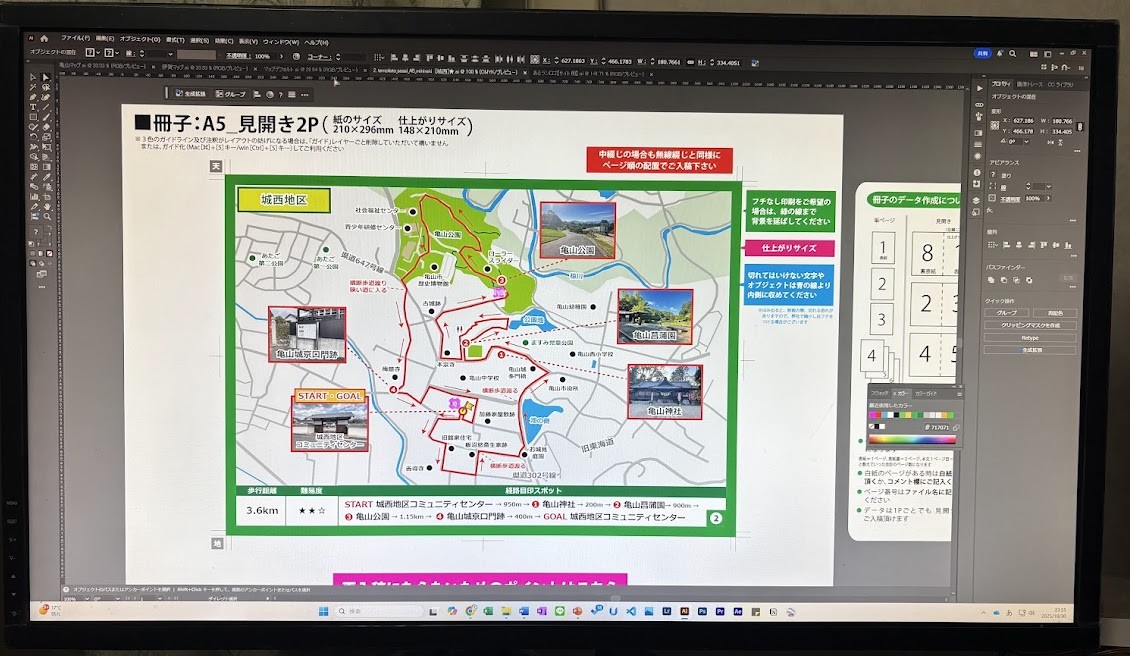
Task: Toggle the fill (塗り) swatch in Appearance
Action: click(x=994, y=175)
